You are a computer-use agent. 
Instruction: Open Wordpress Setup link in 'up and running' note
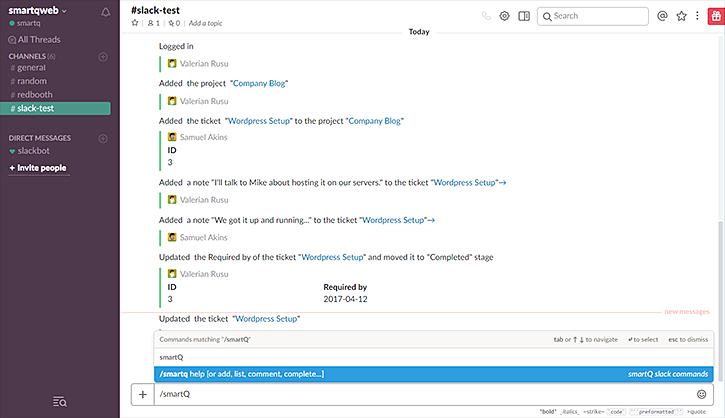(x=393, y=220)
